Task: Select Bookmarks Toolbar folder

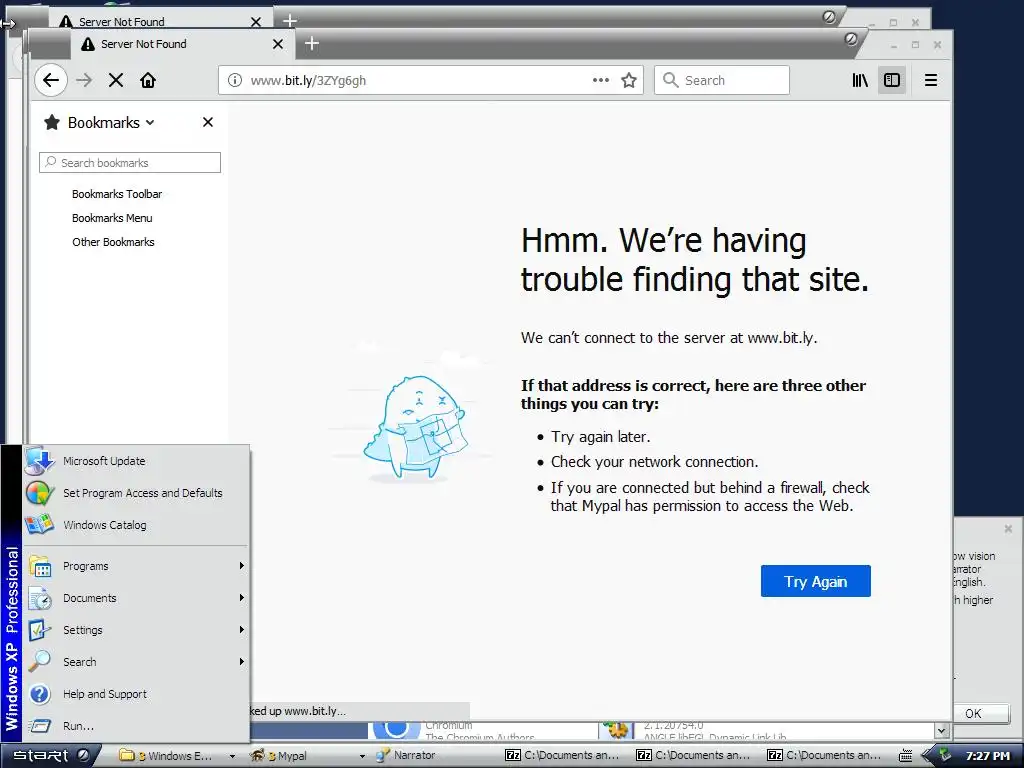Action: (x=117, y=194)
